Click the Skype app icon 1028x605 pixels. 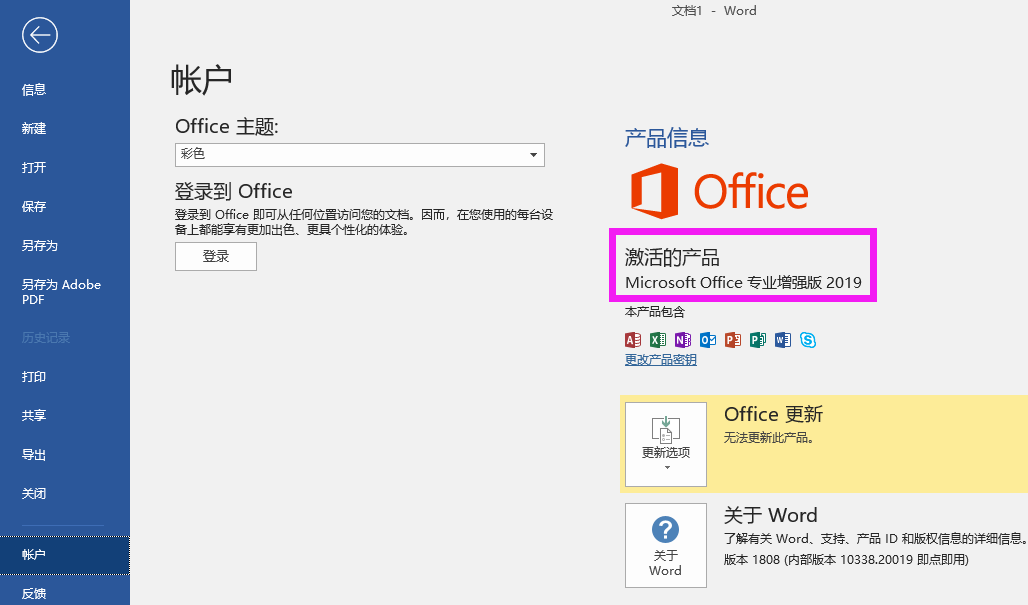point(808,340)
